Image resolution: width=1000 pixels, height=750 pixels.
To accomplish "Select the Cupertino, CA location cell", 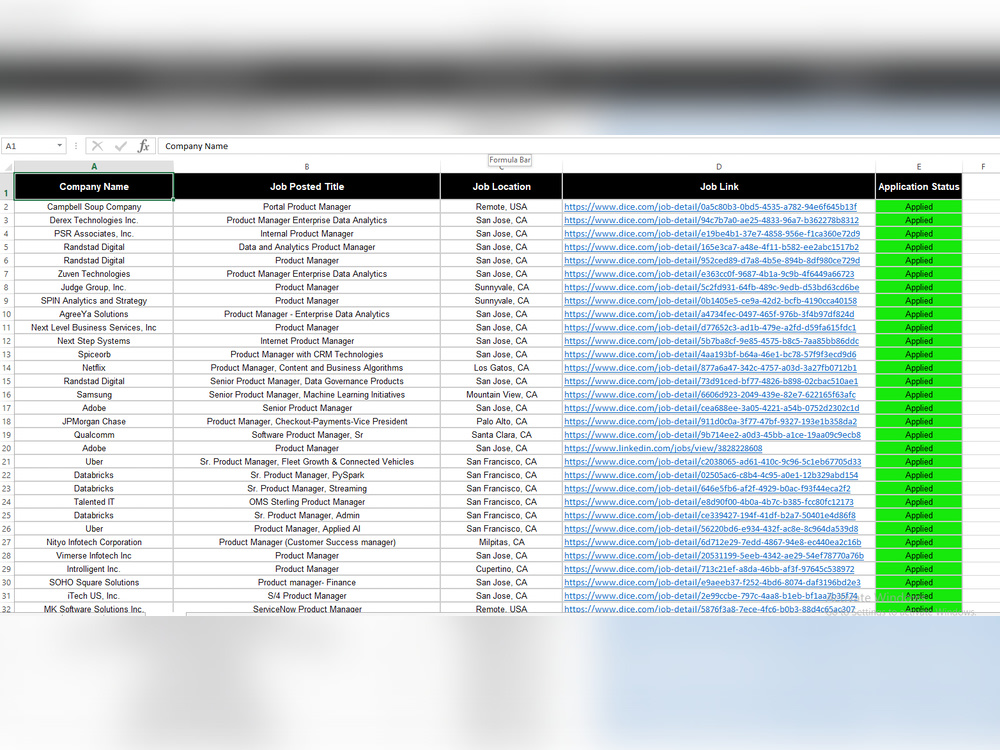I will click(x=501, y=569).
